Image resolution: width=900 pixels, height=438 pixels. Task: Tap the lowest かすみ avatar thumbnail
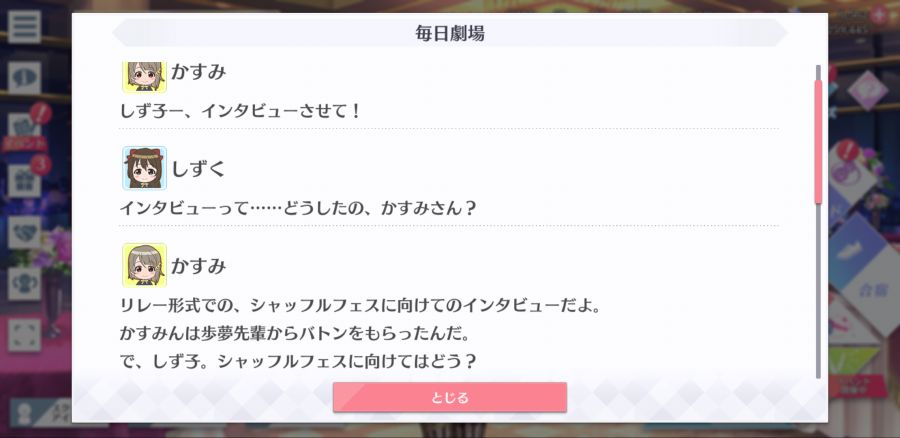pyautogui.click(x=145, y=265)
